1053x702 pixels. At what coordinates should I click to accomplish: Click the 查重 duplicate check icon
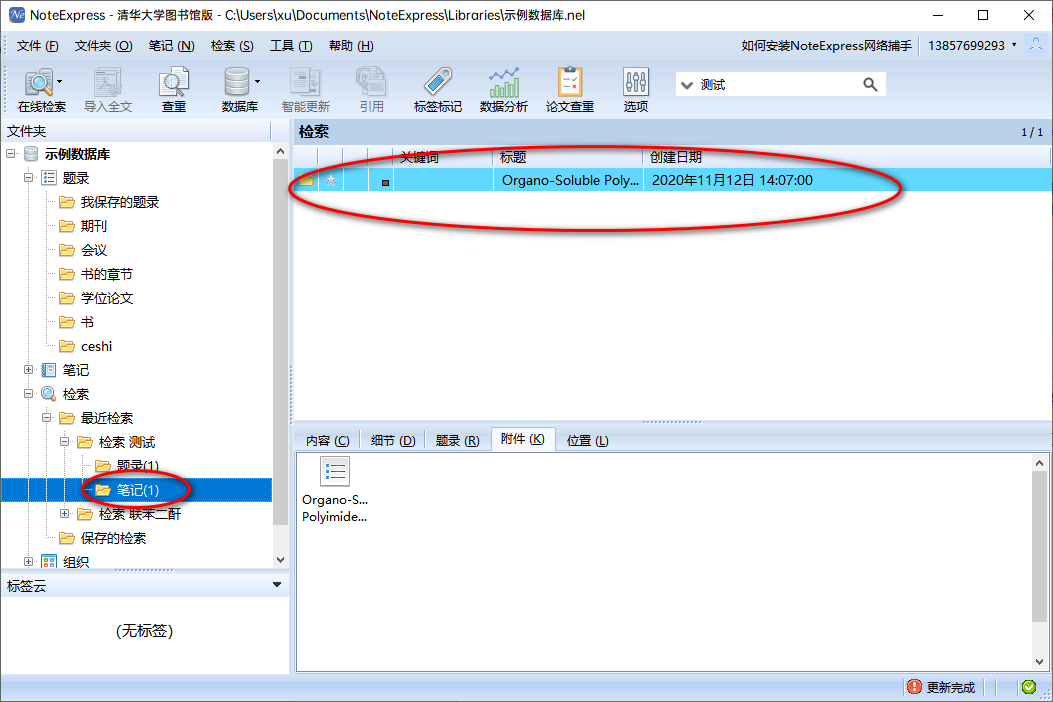pos(174,90)
